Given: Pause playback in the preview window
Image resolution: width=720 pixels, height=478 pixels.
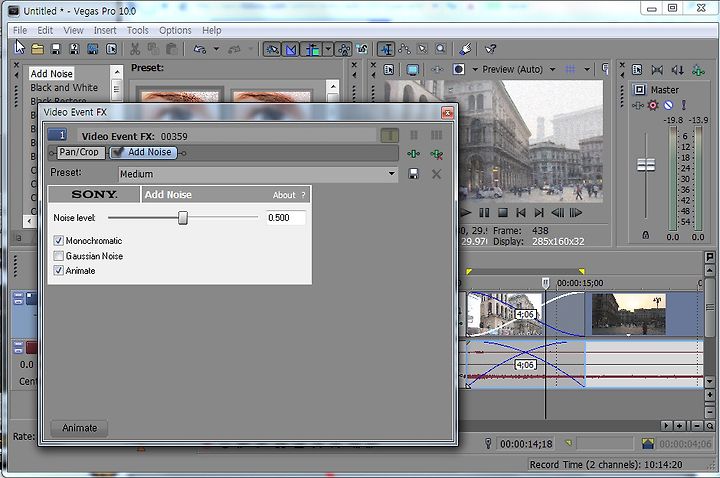Looking at the screenshot, I should tap(484, 213).
